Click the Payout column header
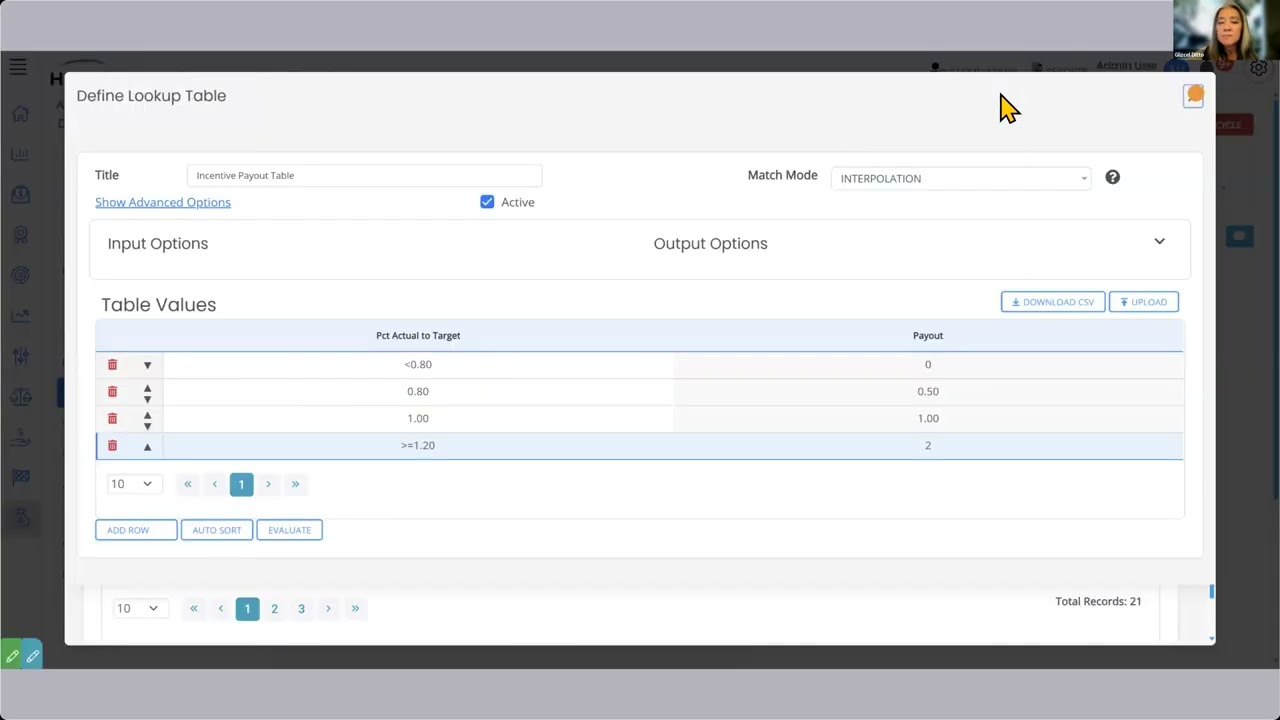1280x720 pixels. click(928, 336)
